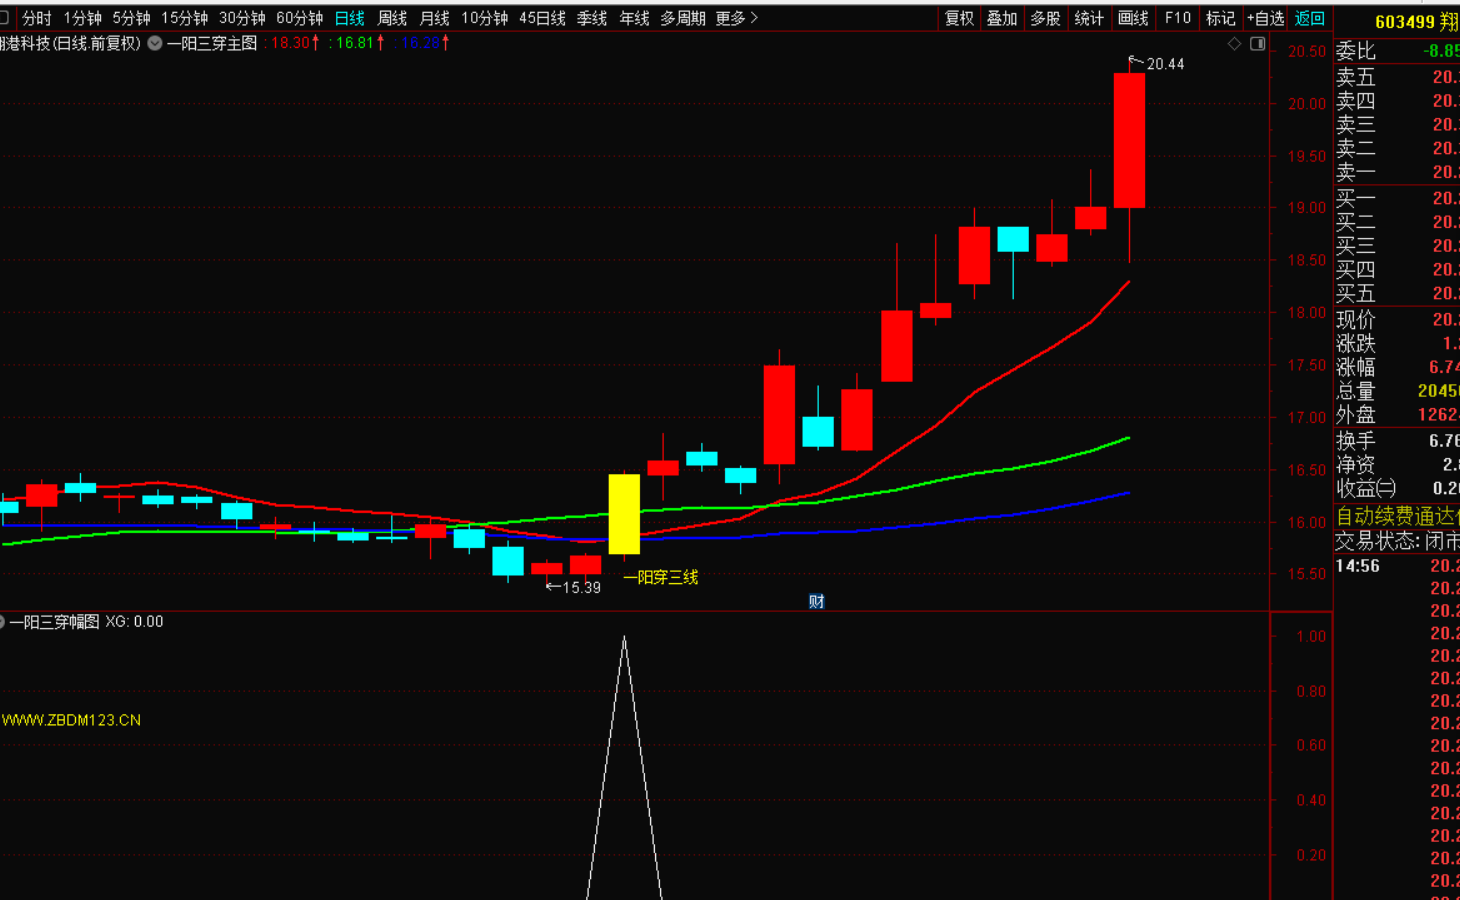The height and width of the screenshot is (900, 1460).
Task: Add stock via +自选 button
Action: click(x=1265, y=18)
